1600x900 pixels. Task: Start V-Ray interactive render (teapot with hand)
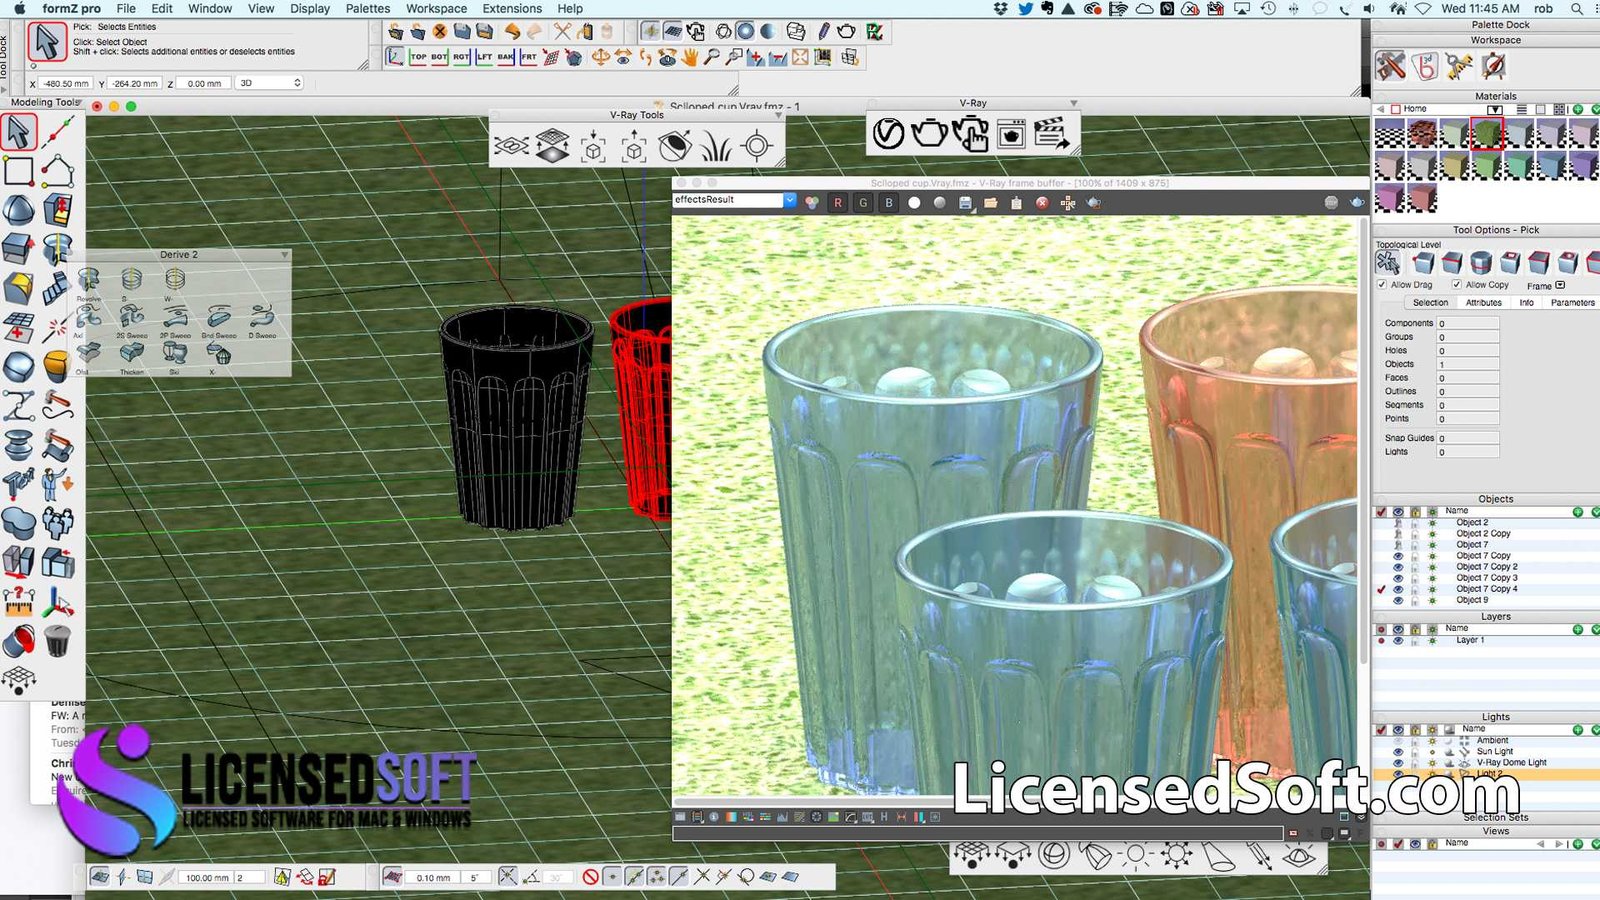[970, 133]
